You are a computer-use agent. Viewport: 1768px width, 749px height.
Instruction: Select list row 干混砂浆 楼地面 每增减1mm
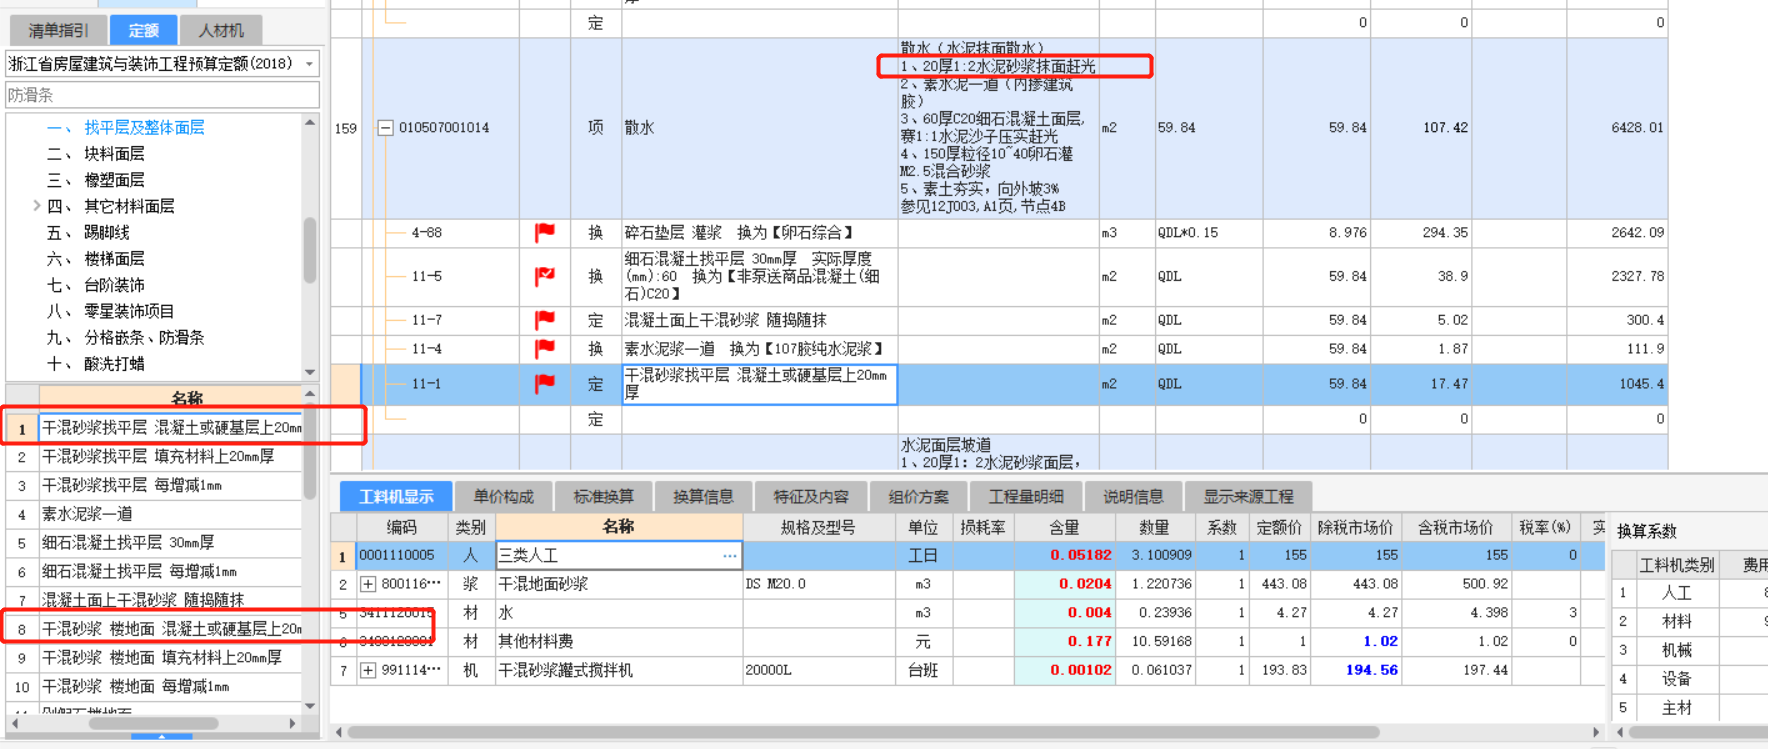[170, 687]
